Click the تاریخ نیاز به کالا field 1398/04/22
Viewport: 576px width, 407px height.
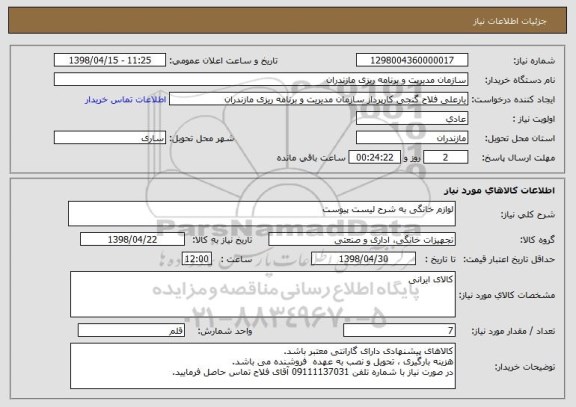pos(132,239)
